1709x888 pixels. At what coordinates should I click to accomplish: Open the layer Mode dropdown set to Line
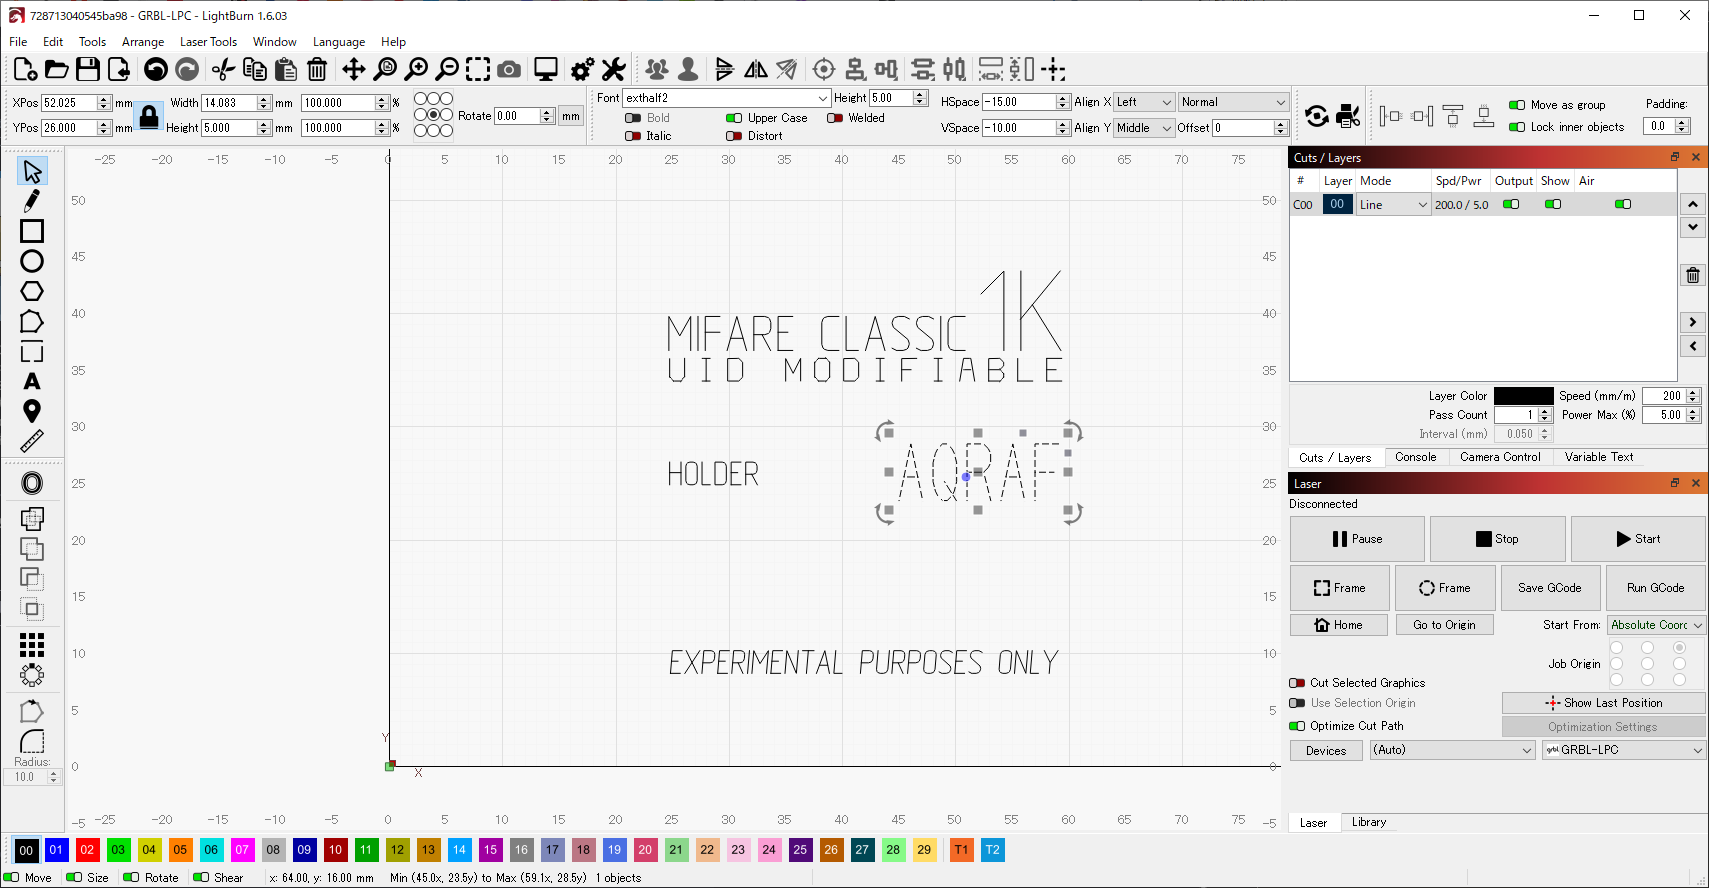pos(1393,205)
